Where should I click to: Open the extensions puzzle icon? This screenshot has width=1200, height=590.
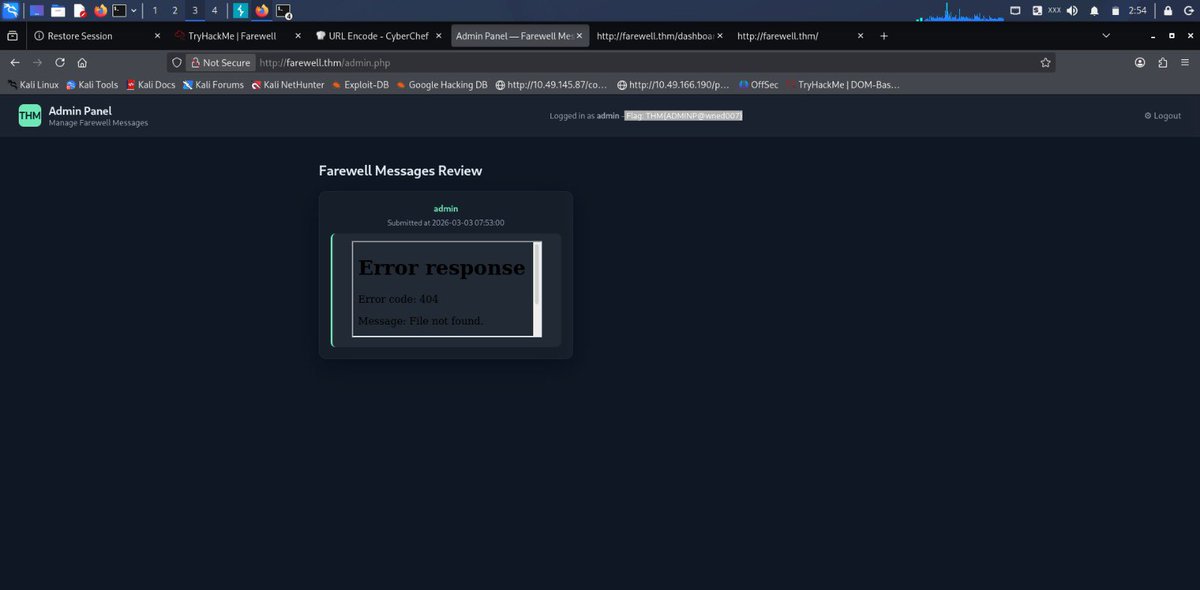(x=1162, y=62)
